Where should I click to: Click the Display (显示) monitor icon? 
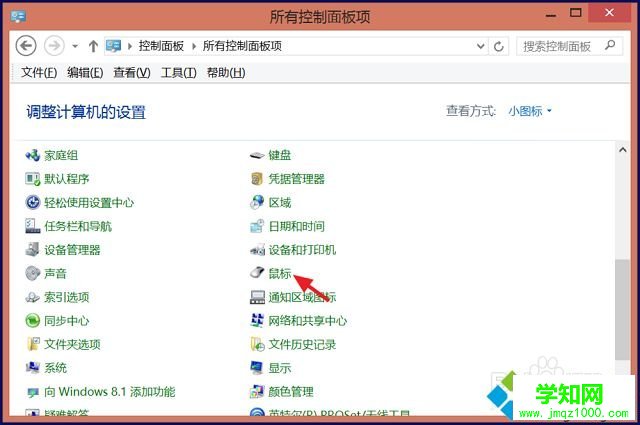(x=257, y=368)
